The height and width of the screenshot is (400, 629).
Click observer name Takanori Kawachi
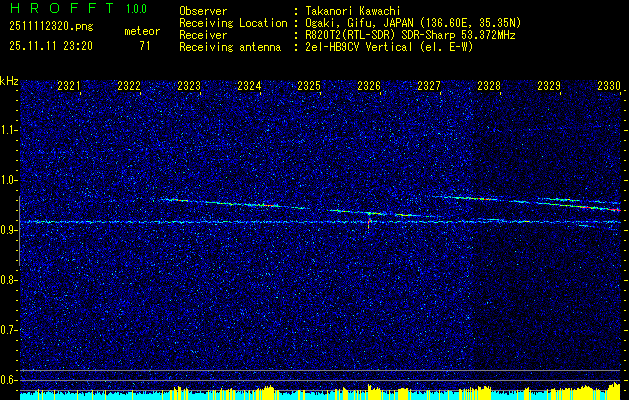point(352,11)
